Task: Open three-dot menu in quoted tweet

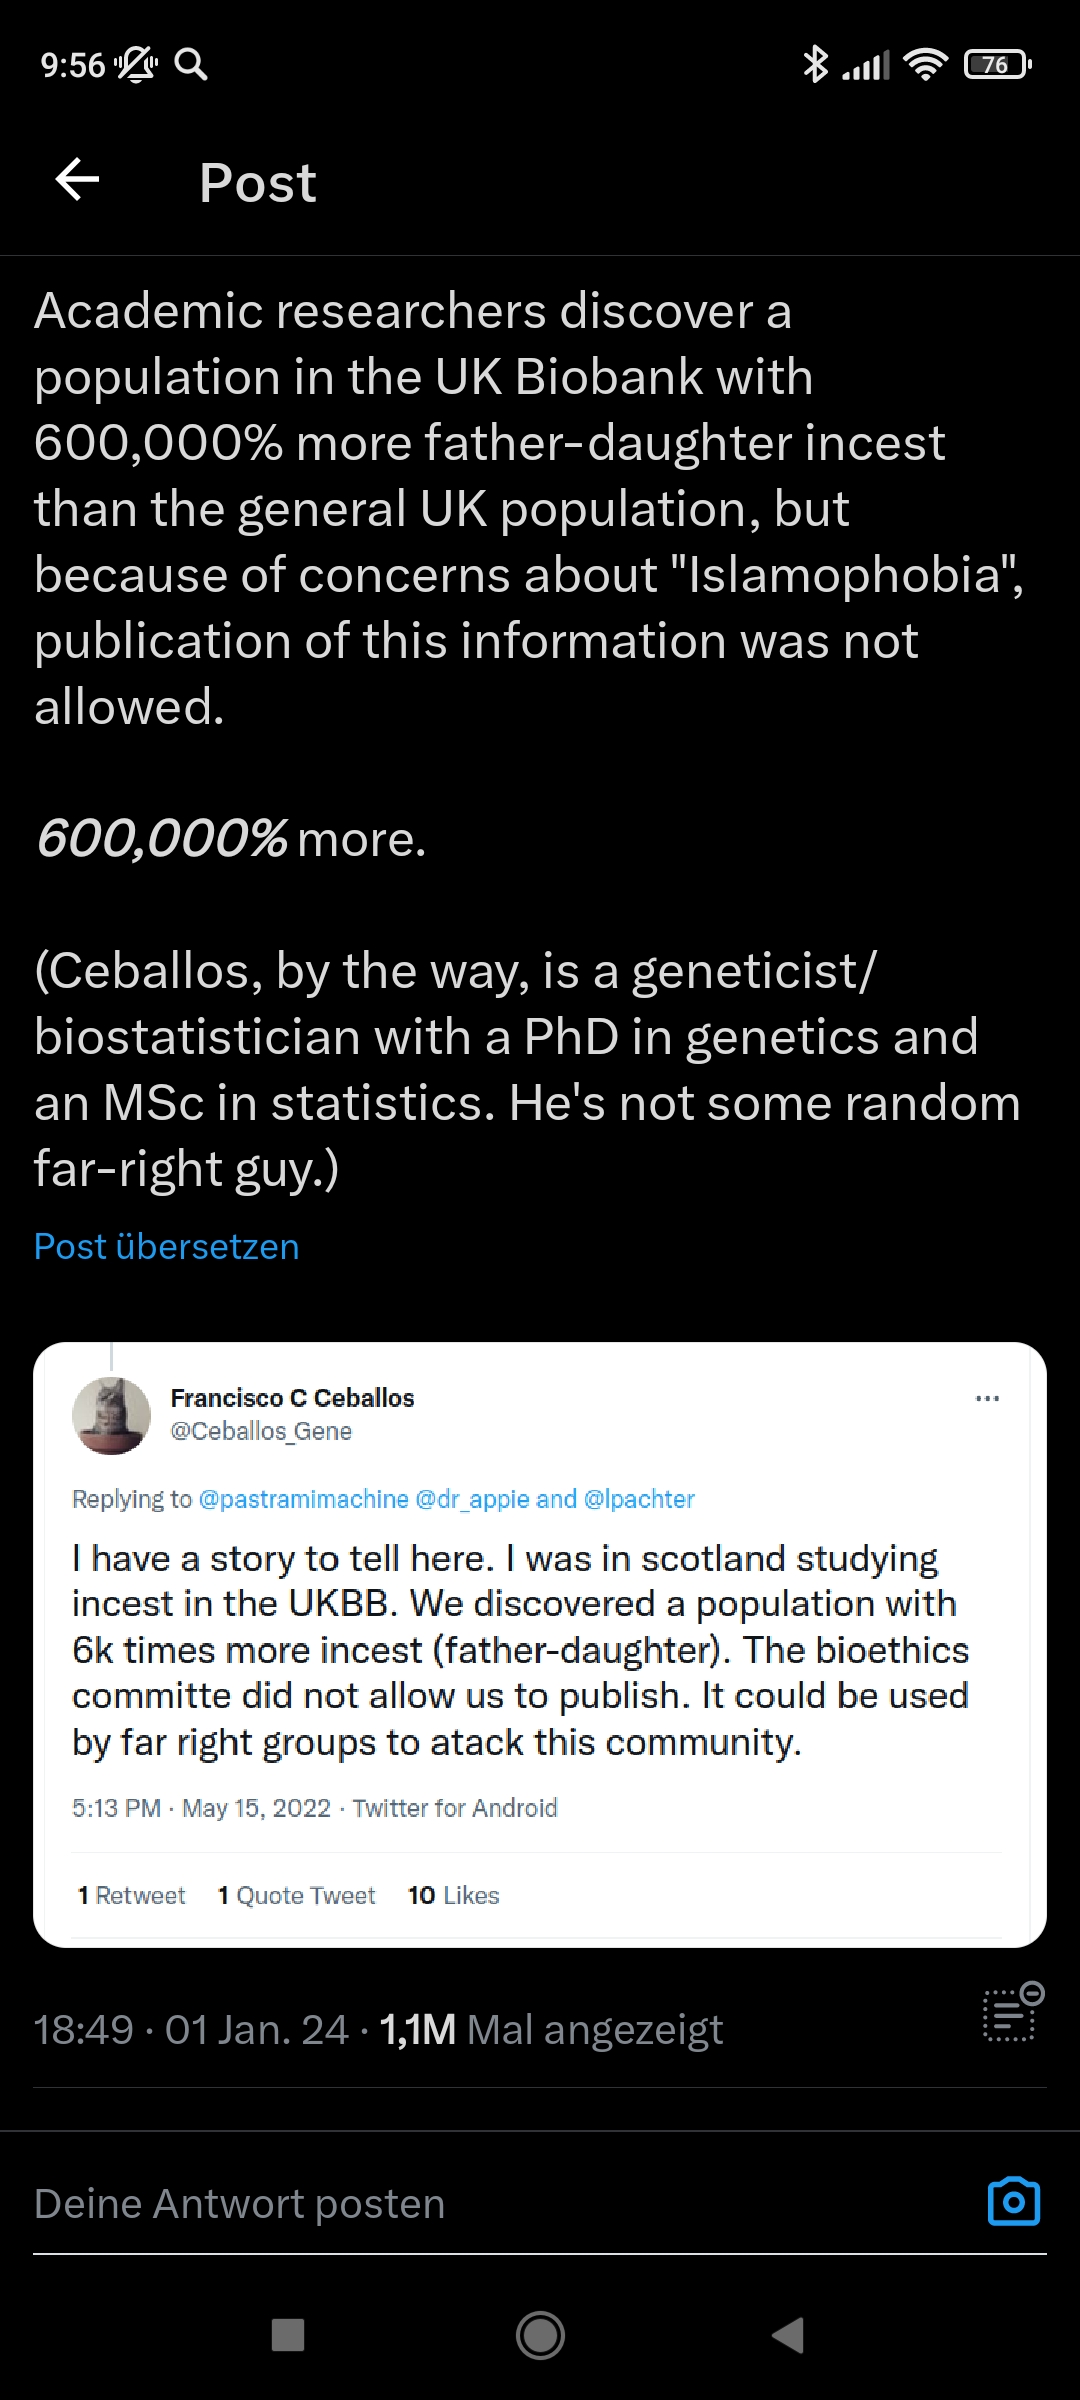Action: tap(987, 1398)
